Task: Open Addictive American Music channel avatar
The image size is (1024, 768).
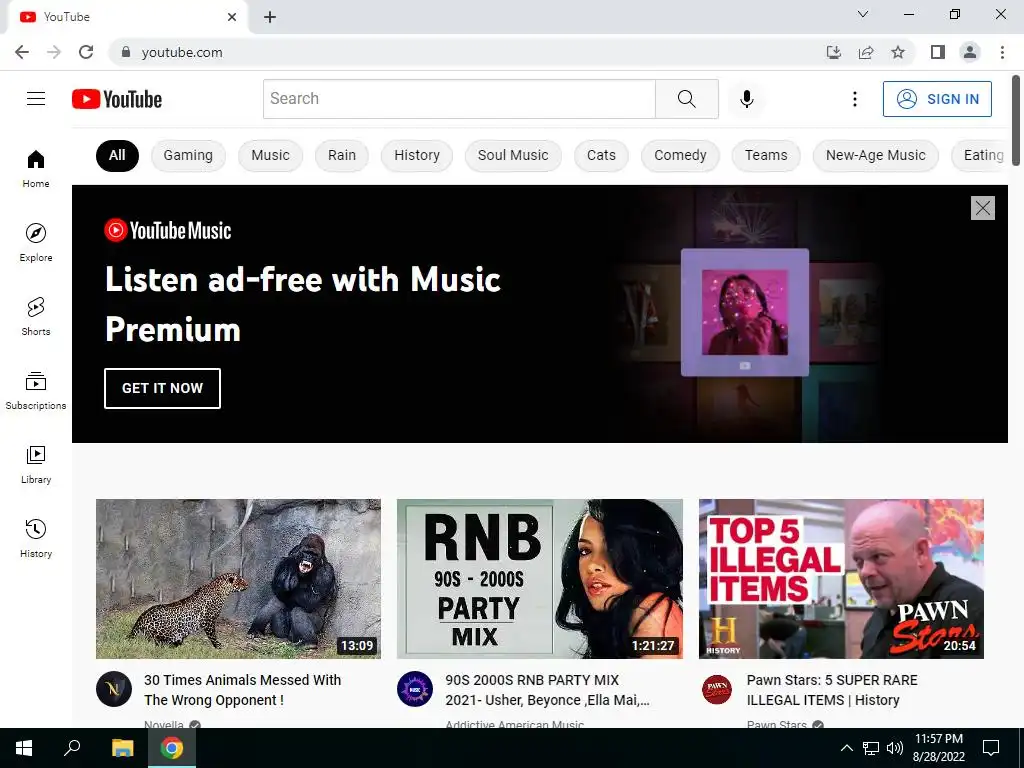Action: (415, 689)
